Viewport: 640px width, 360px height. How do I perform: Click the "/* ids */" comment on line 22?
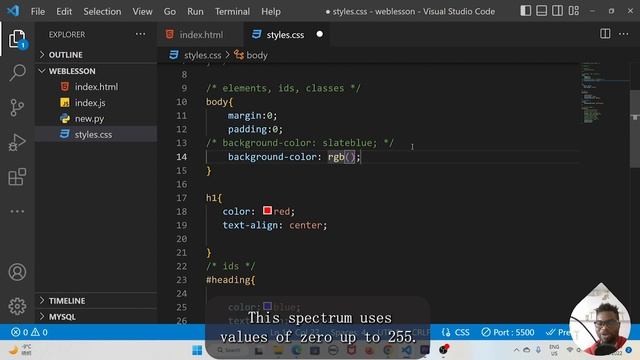[x=231, y=266]
